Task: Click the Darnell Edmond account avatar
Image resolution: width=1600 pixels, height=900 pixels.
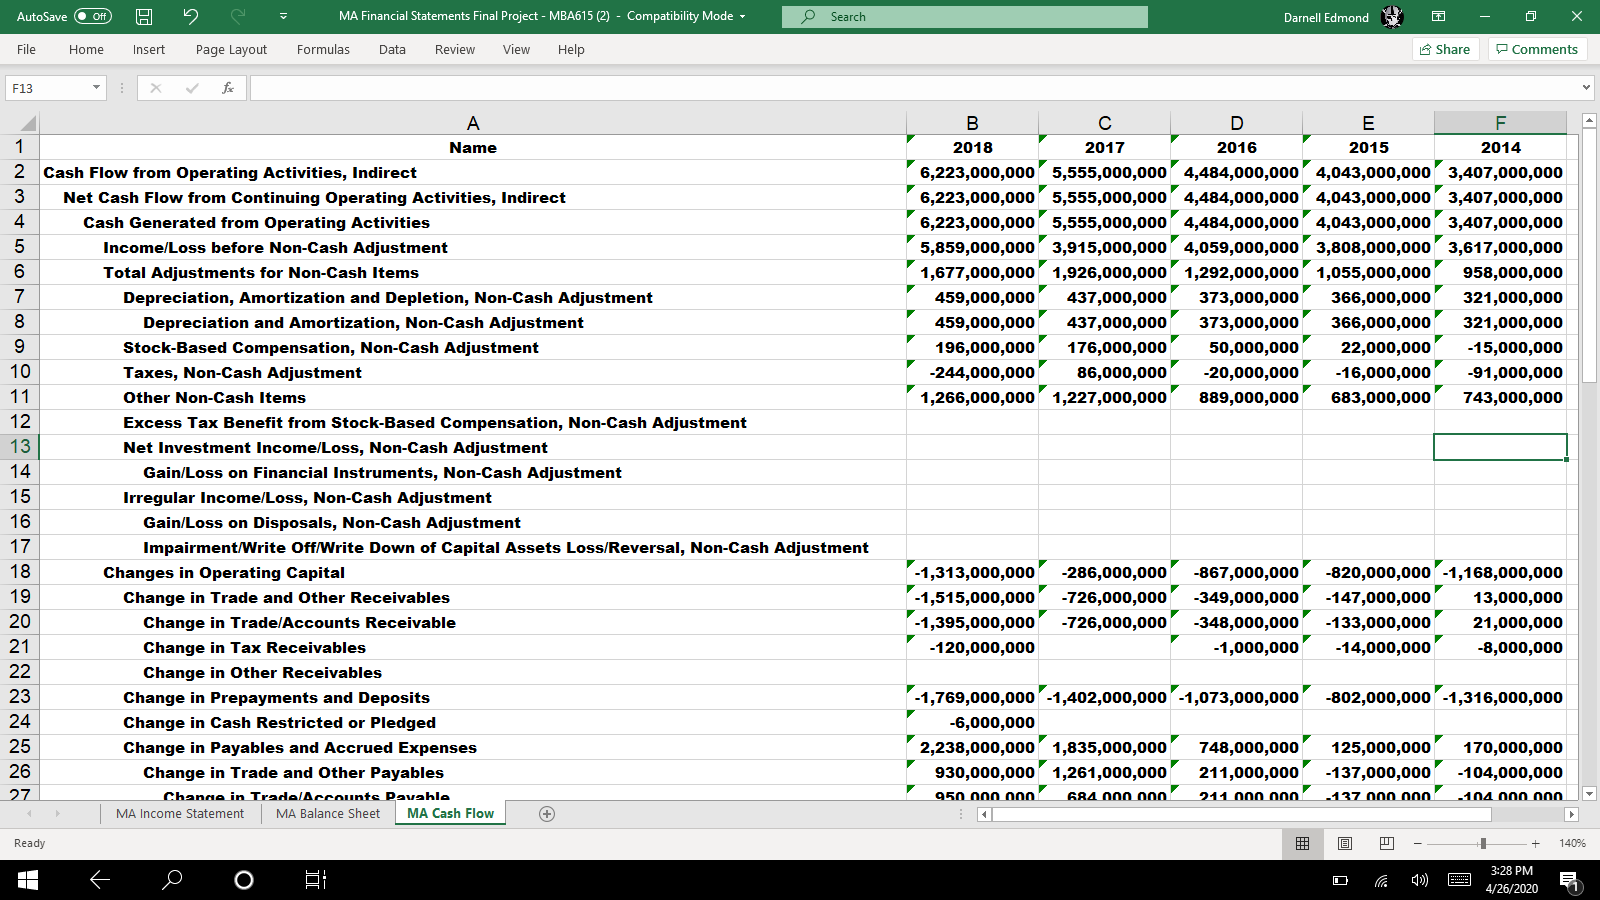Action: [x=1392, y=17]
